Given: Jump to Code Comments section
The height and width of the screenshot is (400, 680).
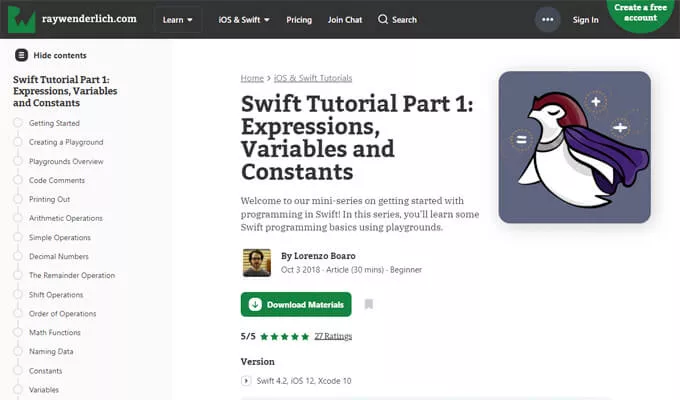Looking at the screenshot, I should click(x=57, y=180).
